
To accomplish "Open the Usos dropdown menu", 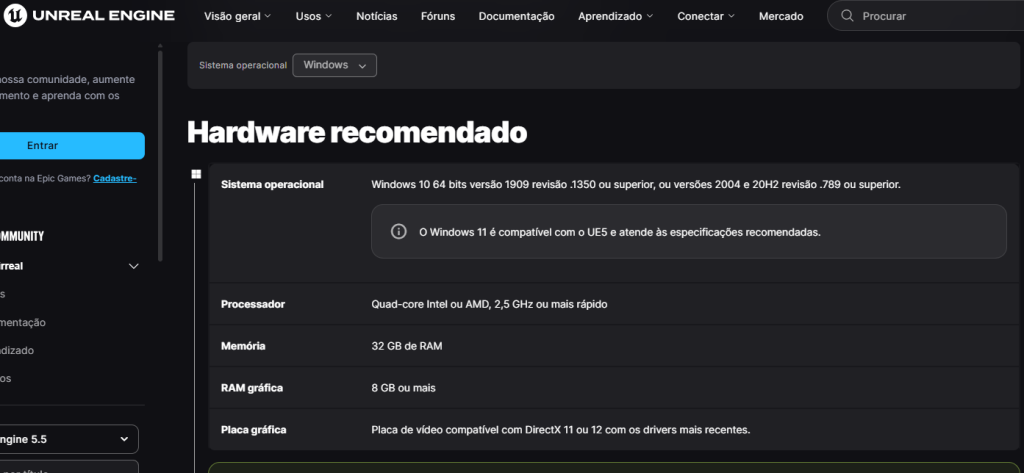I will (x=313, y=16).
